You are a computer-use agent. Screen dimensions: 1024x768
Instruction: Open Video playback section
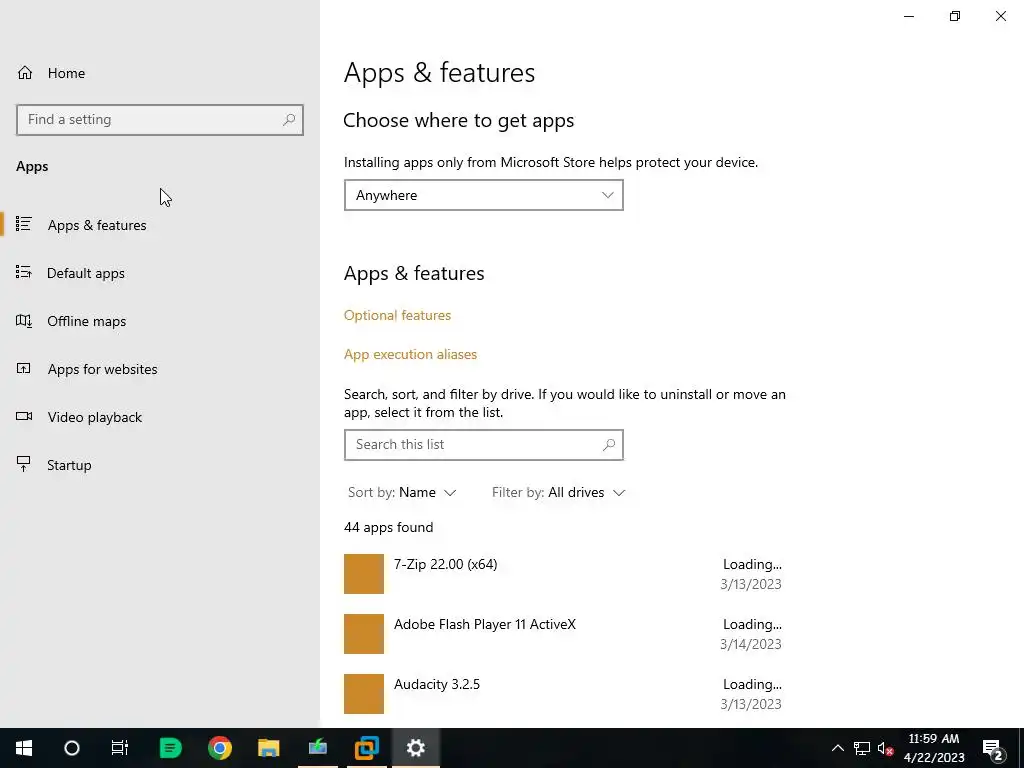(x=160, y=417)
